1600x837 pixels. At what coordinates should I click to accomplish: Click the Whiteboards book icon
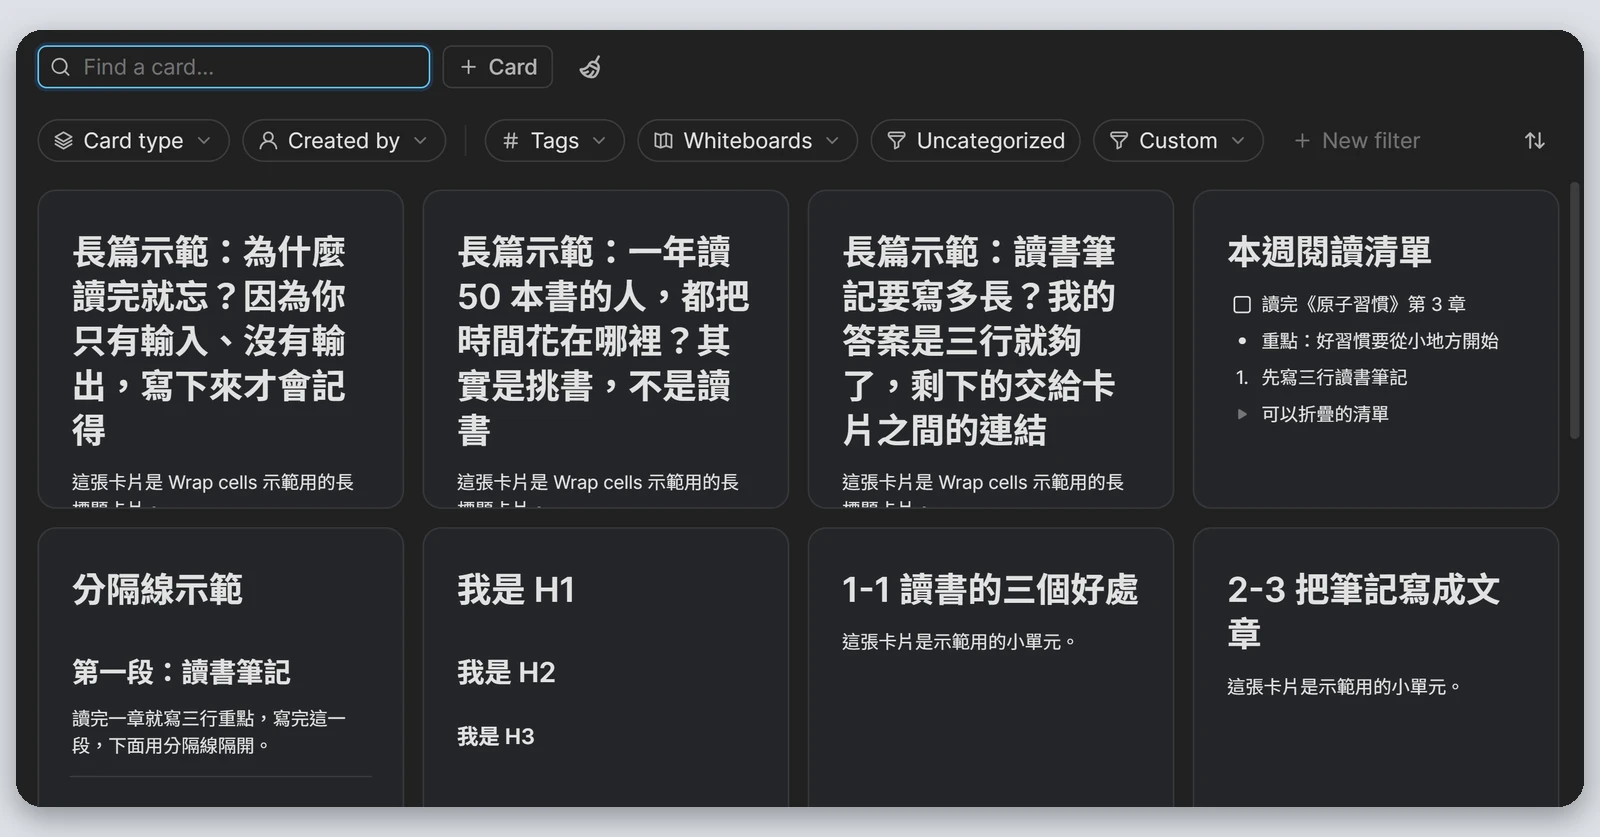coord(663,141)
